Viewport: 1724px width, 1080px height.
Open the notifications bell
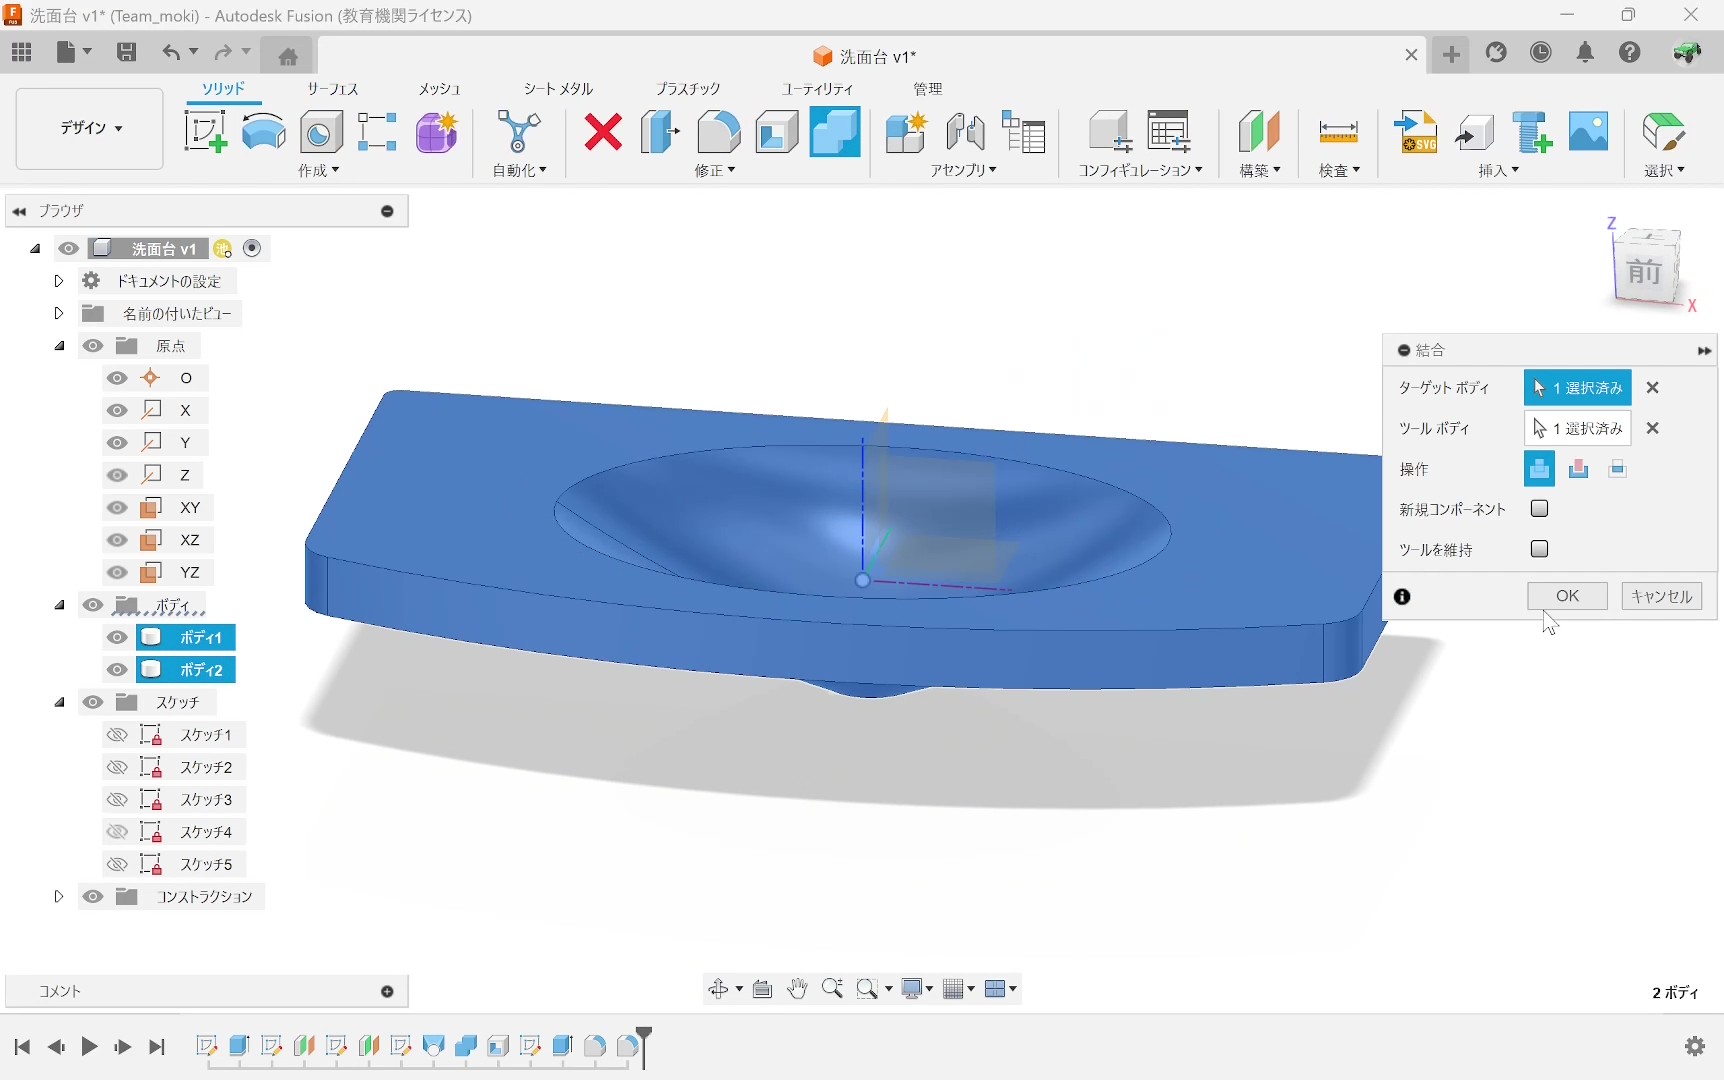coord(1585,53)
